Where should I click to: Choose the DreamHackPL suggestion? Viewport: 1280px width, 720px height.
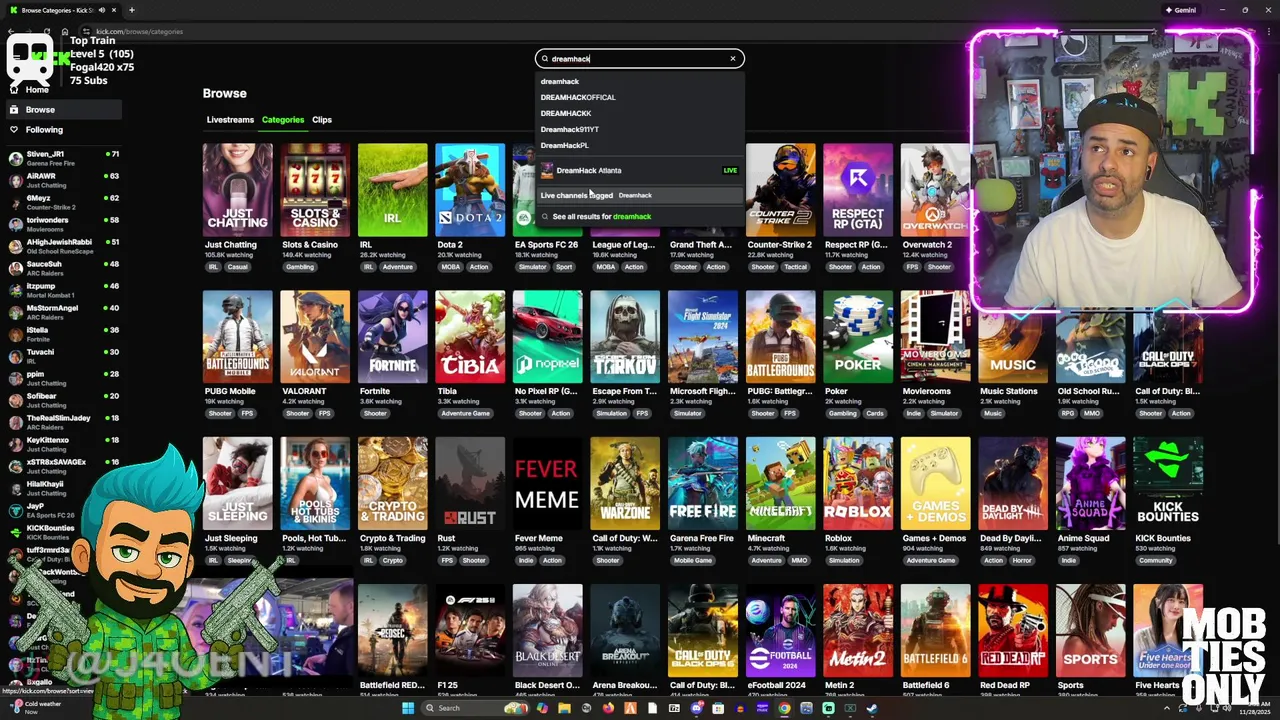[x=640, y=145]
